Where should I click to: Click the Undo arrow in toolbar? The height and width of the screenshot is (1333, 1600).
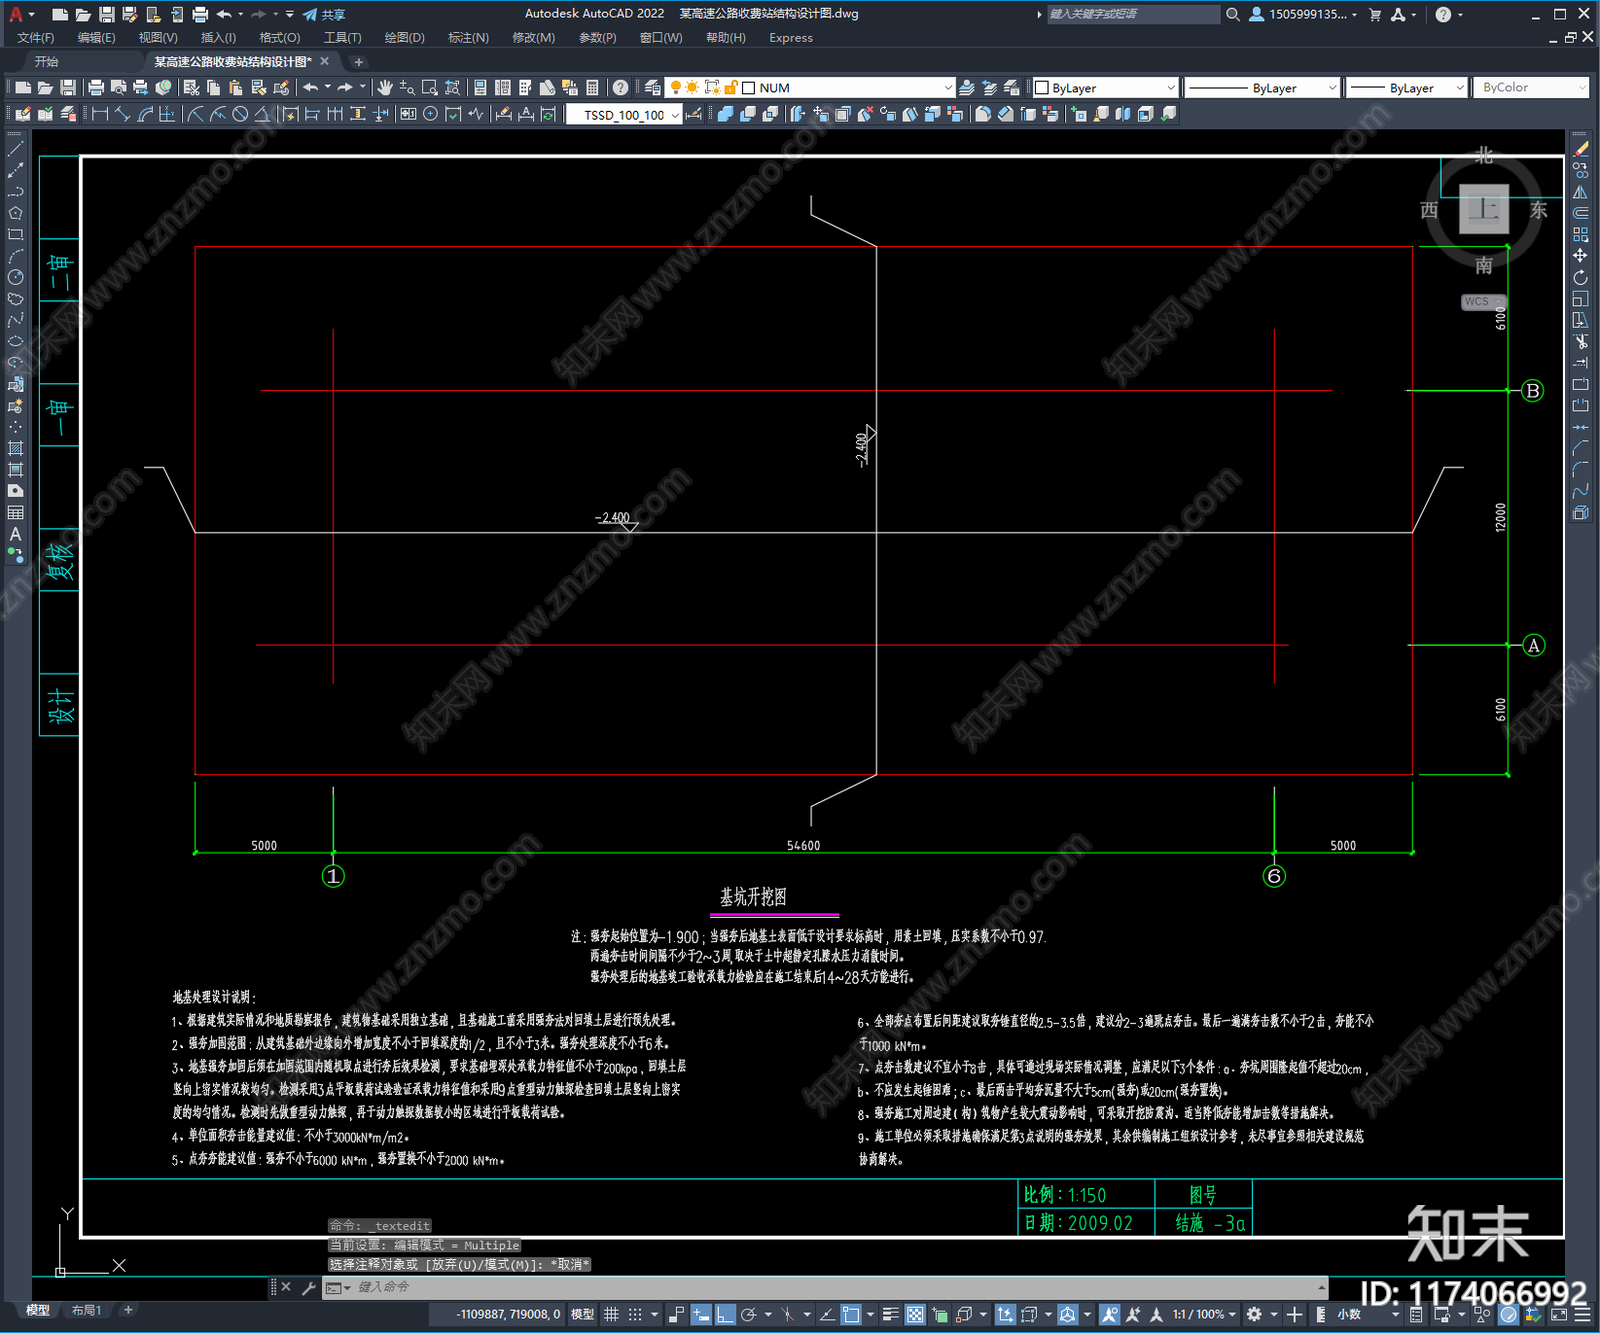[x=311, y=88]
